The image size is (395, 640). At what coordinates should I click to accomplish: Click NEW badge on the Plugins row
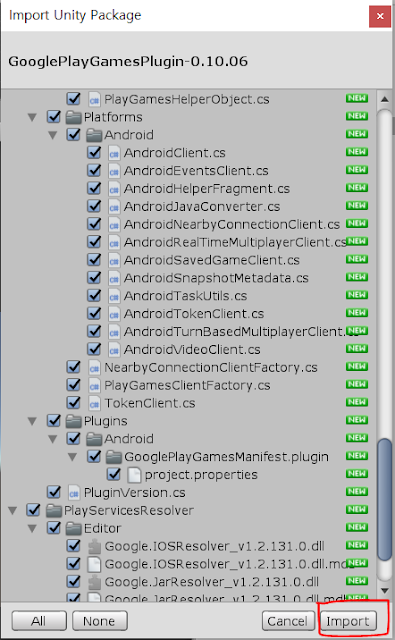tap(357, 420)
